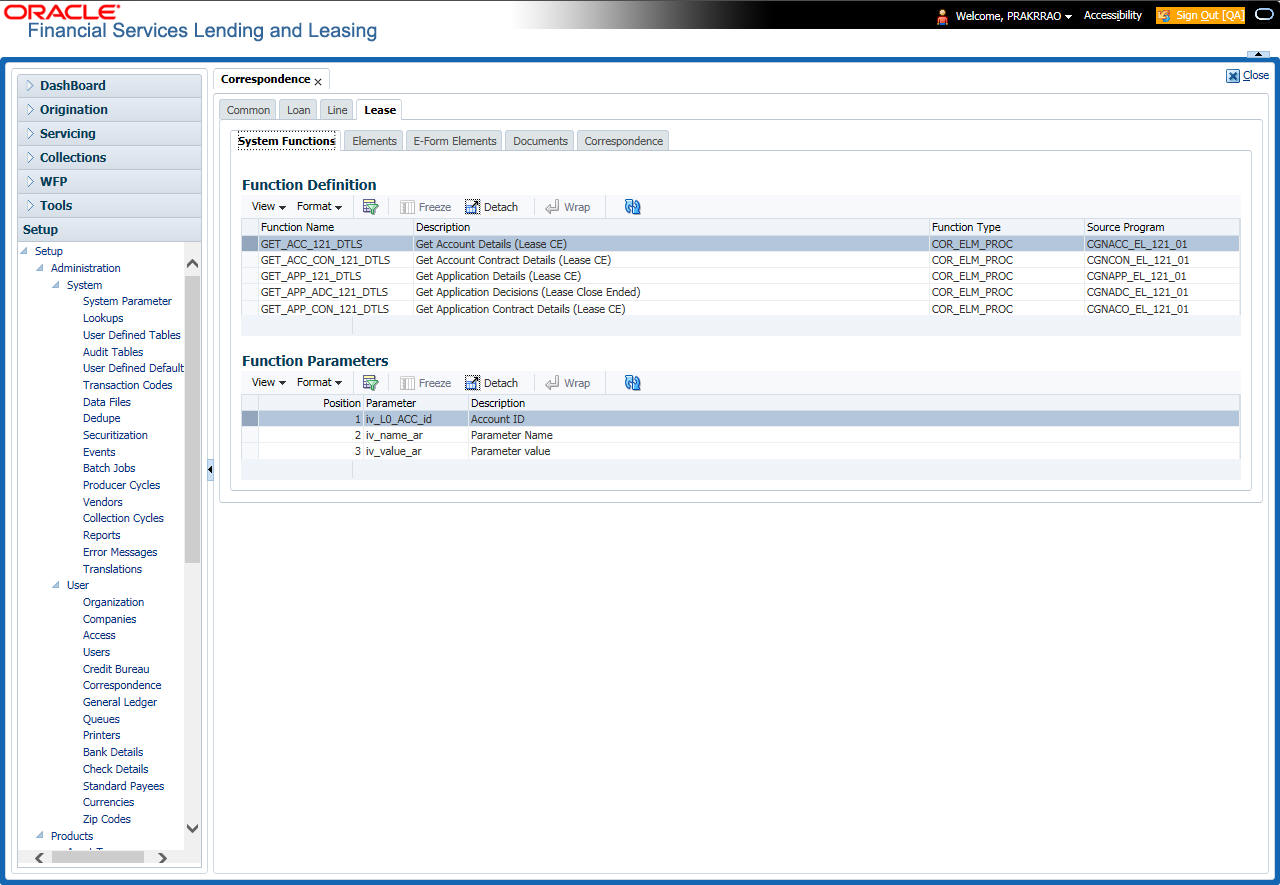Open the Welcome PRAKRRAO user dropdown
Image resolution: width=1280 pixels, height=885 pixels.
coord(1014,16)
